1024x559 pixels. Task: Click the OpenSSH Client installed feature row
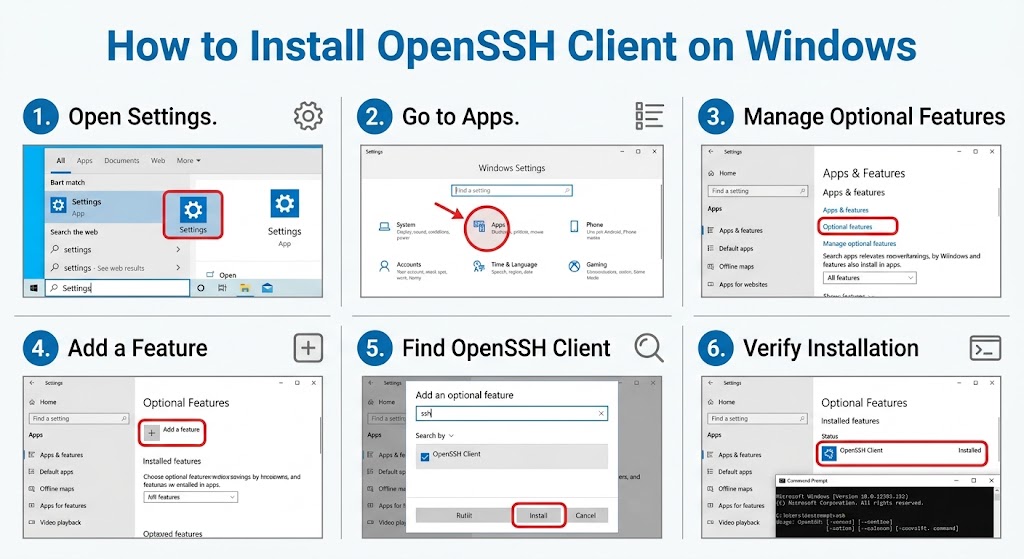pos(902,452)
